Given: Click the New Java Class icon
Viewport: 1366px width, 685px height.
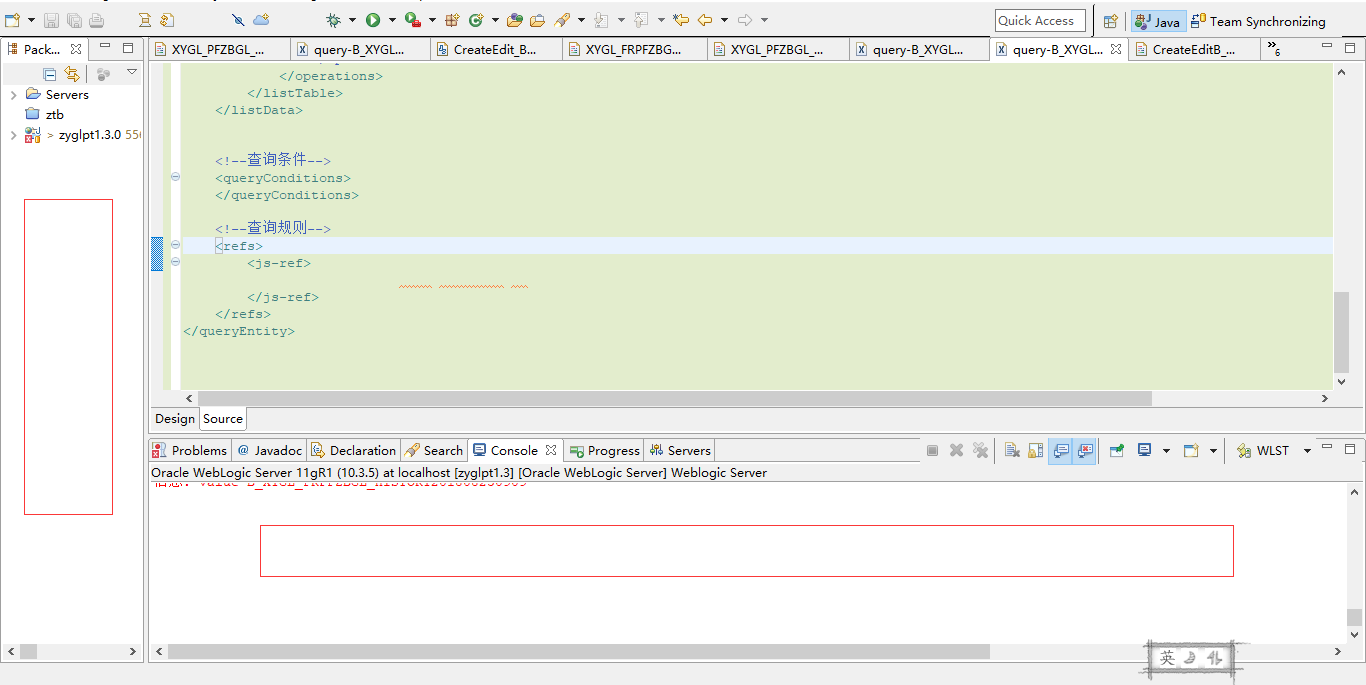Looking at the screenshot, I should click(x=476, y=20).
